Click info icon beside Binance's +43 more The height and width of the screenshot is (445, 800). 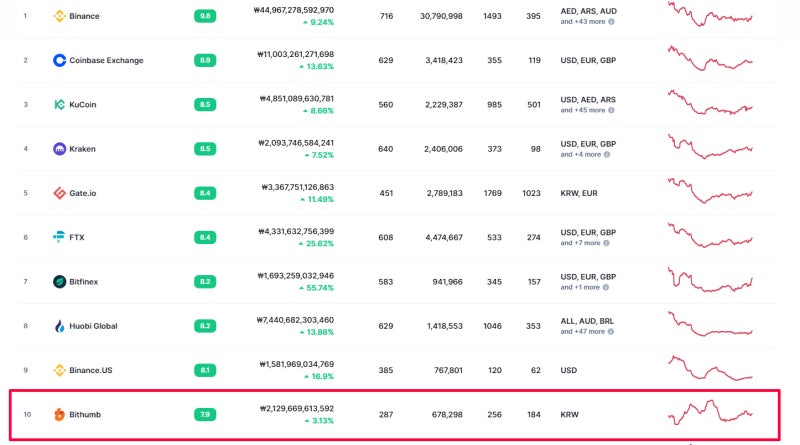611,22
